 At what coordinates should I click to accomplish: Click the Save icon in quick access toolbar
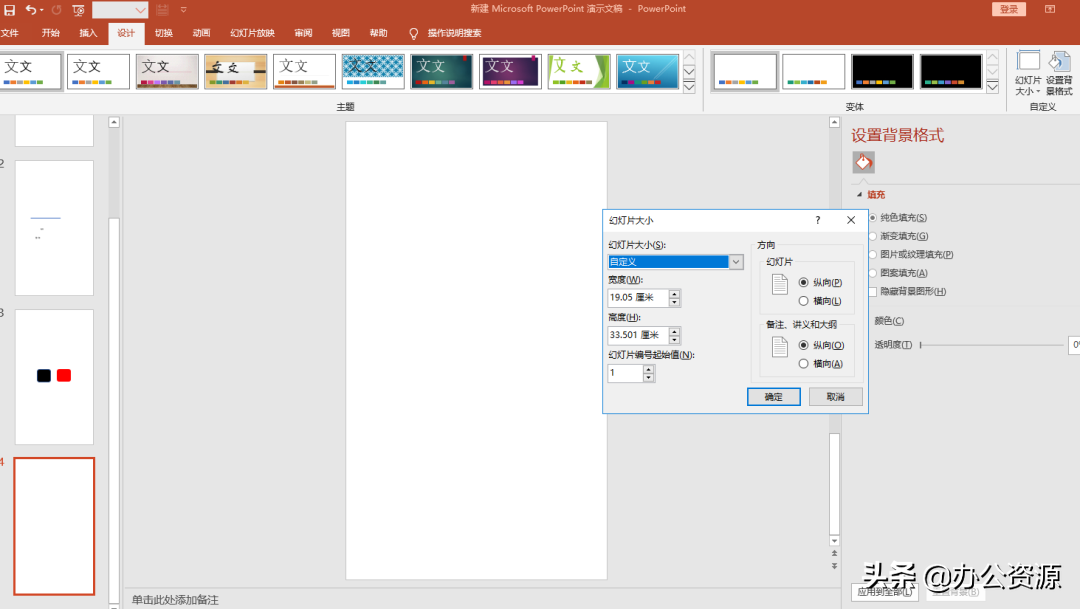point(10,10)
